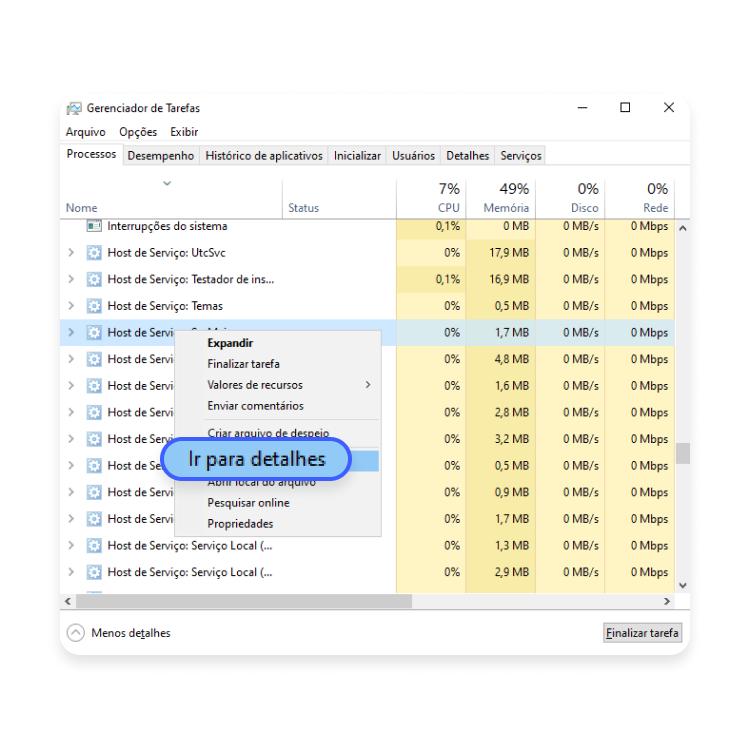
Task: Click the horizontal scrollbar left arrow
Action: [68, 601]
